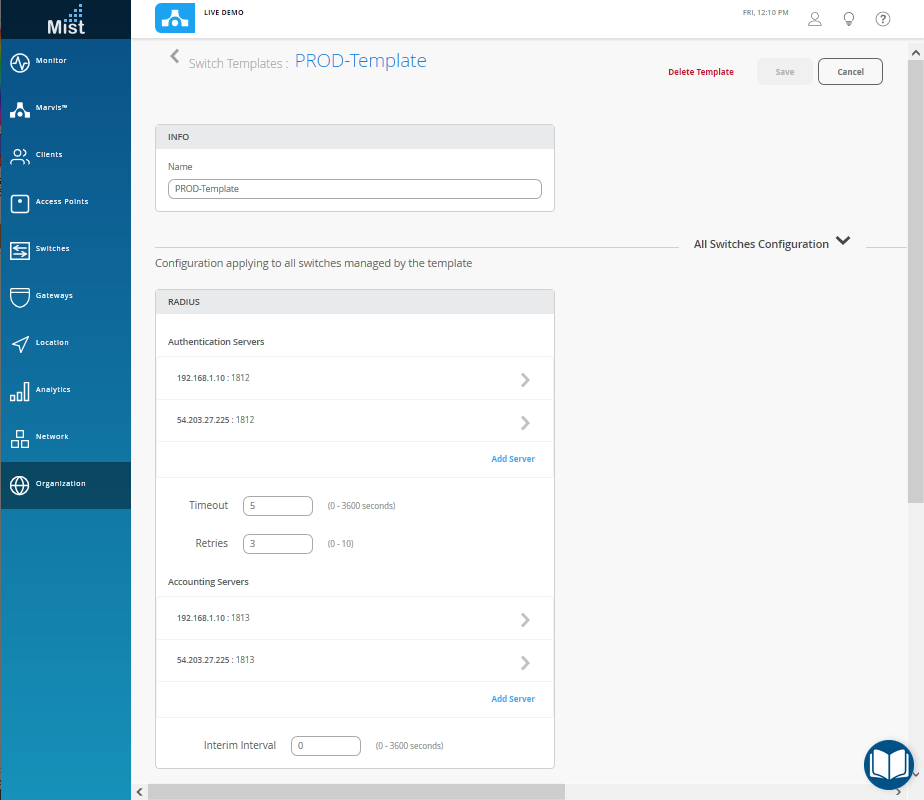Expand authentication server 54.203.27.225:1812
This screenshot has height=800, width=924.
525,422
